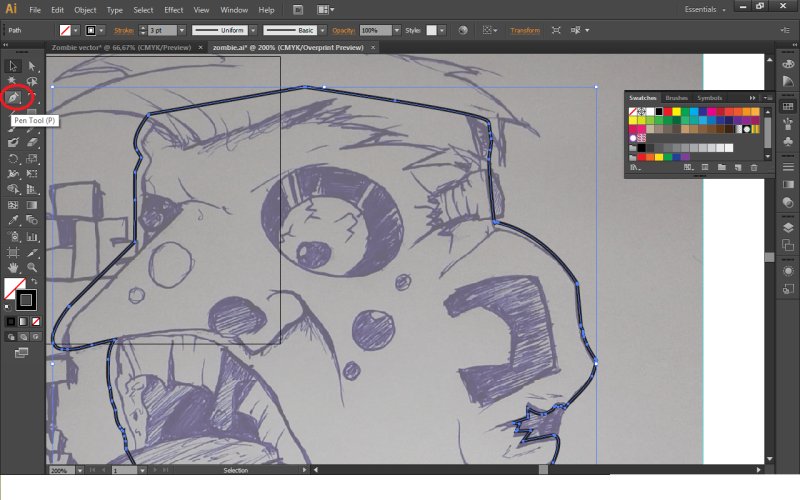Select the Artboard tool
This screenshot has width=800, height=500.
(13, 252)
